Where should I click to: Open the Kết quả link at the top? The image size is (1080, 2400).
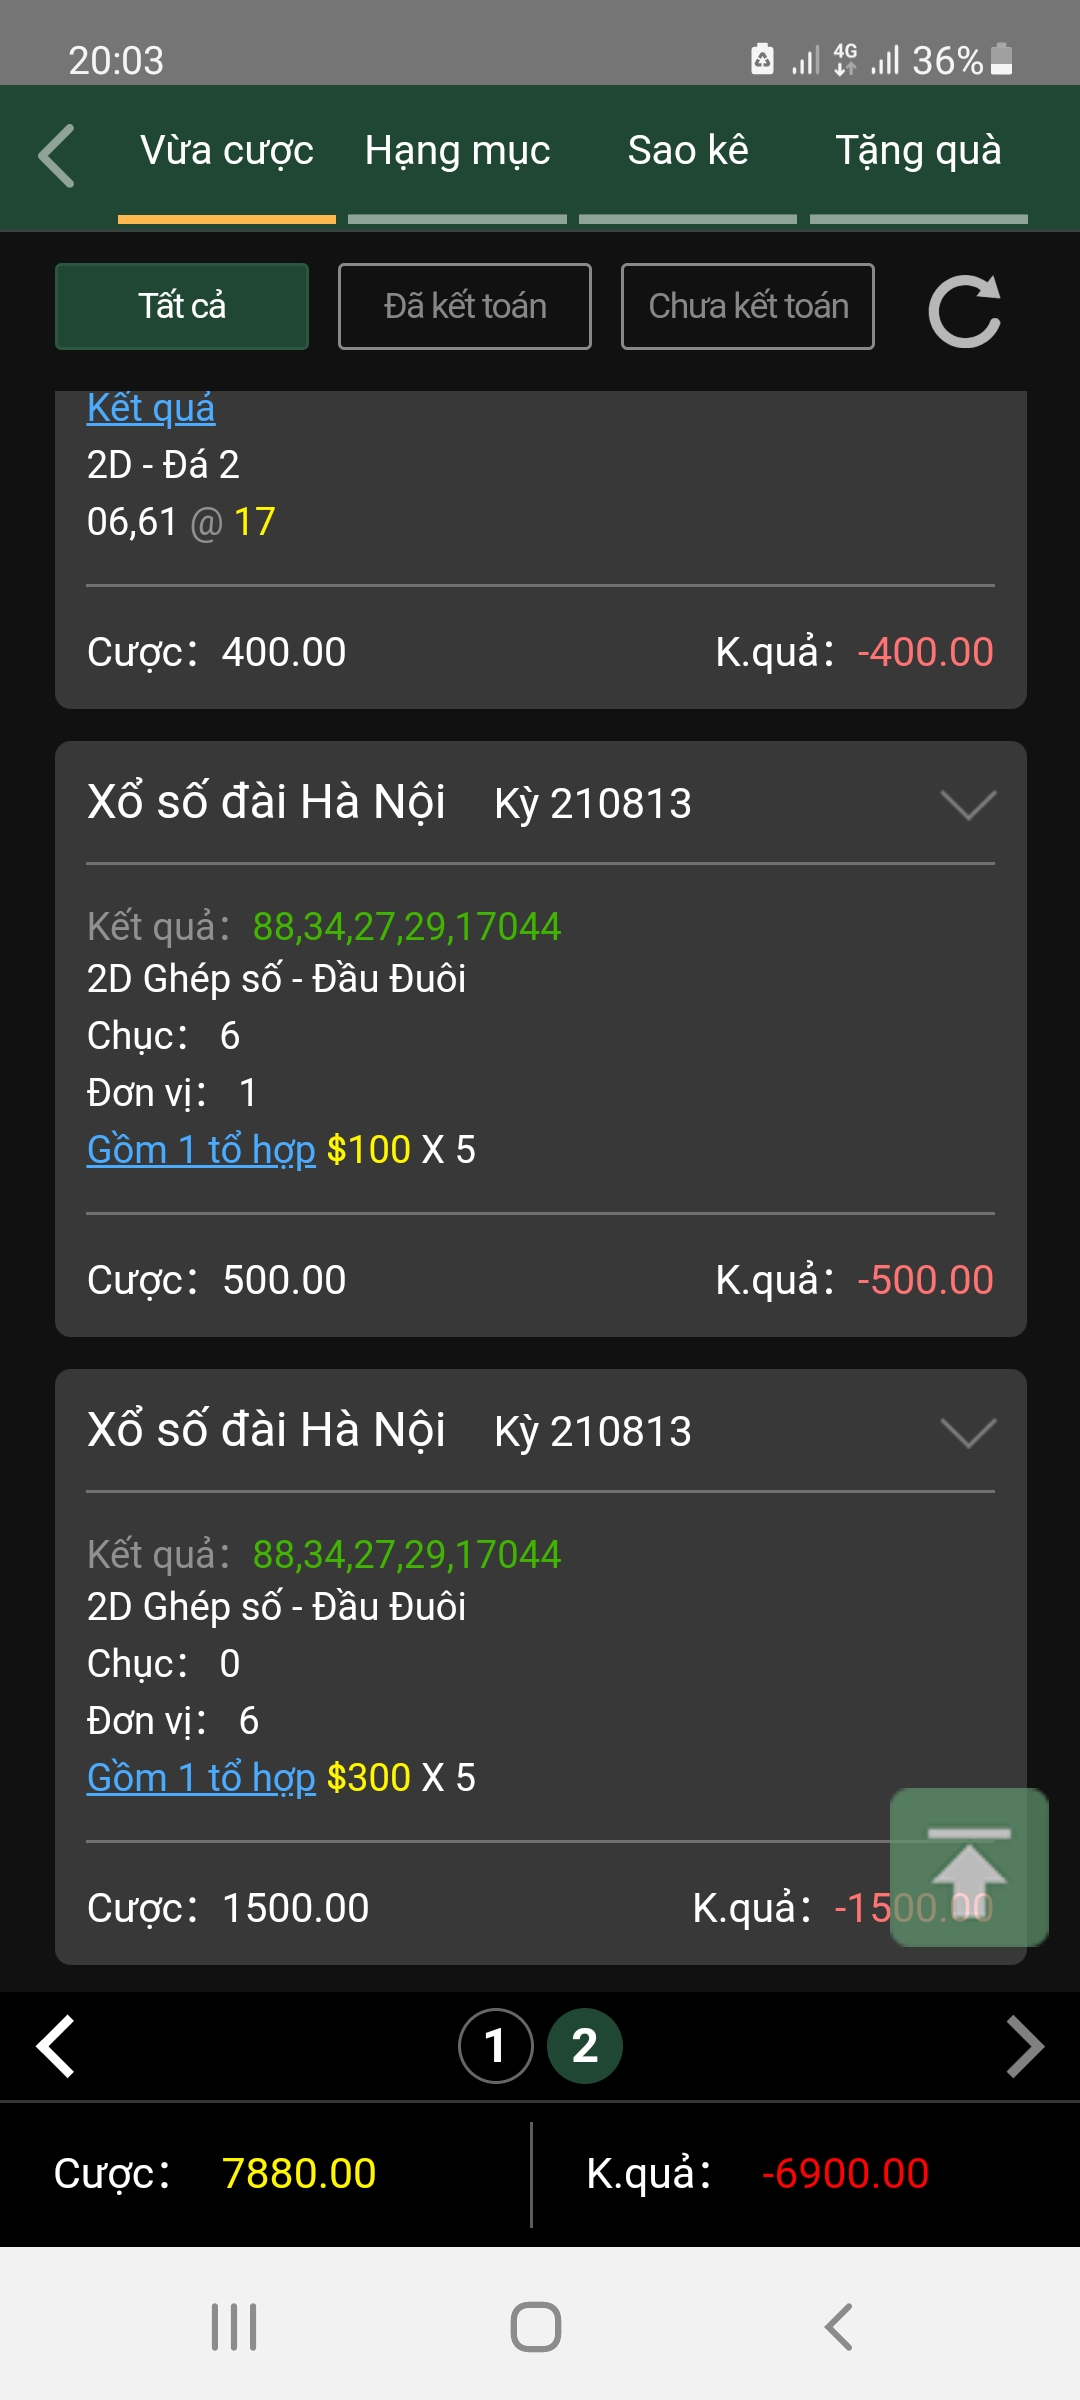(151, 408)
